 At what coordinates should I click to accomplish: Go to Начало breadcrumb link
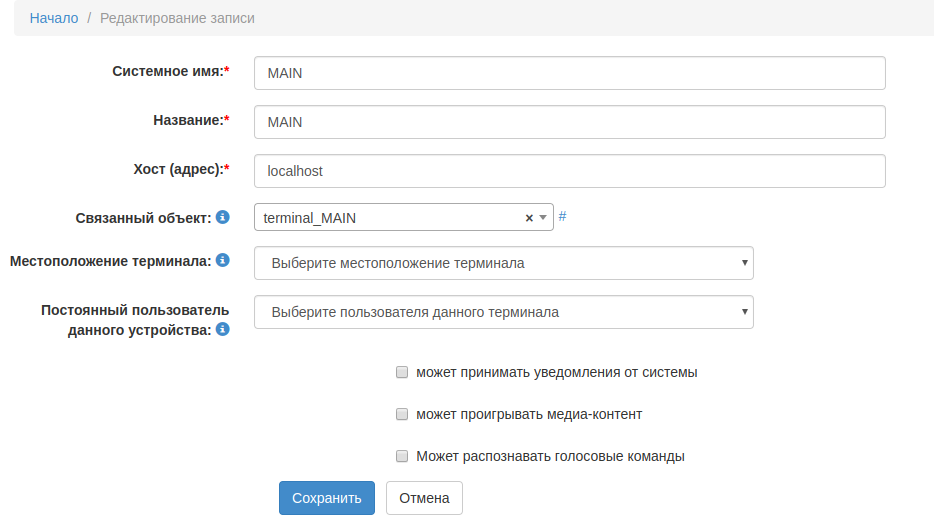(x=54, y=18)
